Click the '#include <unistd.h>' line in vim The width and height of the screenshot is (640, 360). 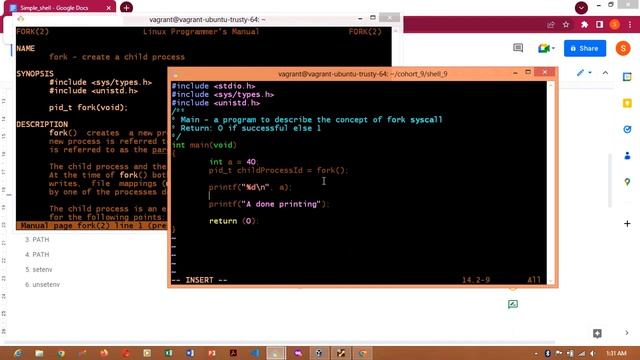216,103
